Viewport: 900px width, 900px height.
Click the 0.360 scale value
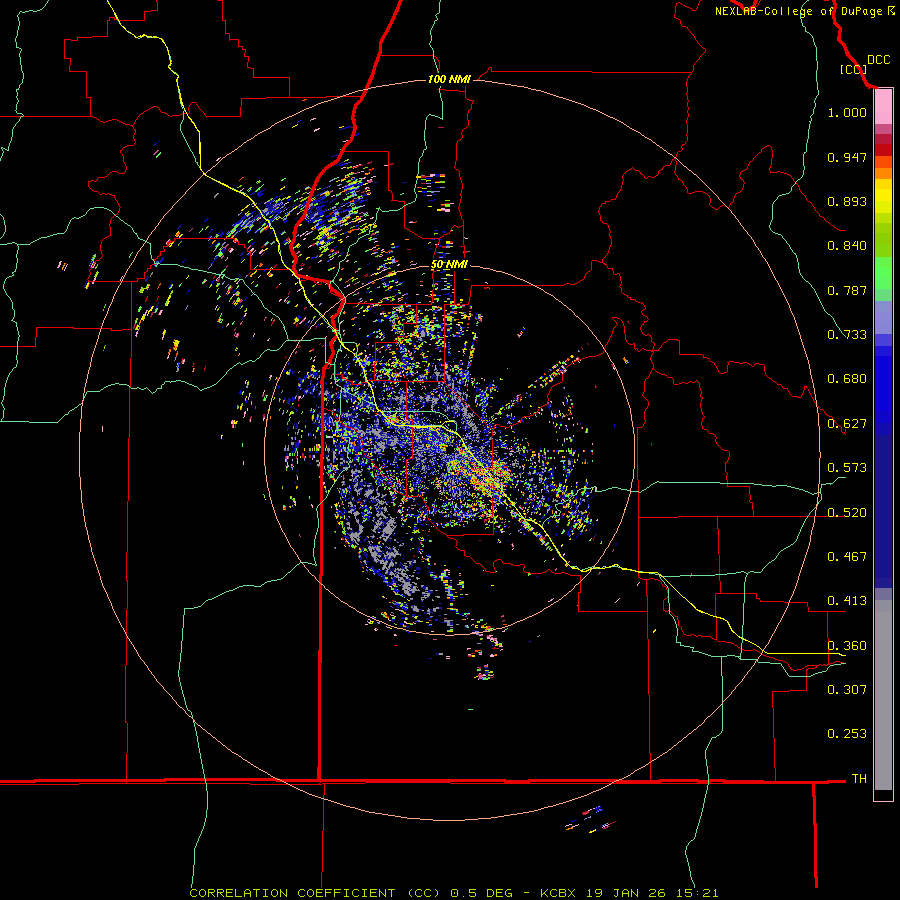tap(847, 646)
